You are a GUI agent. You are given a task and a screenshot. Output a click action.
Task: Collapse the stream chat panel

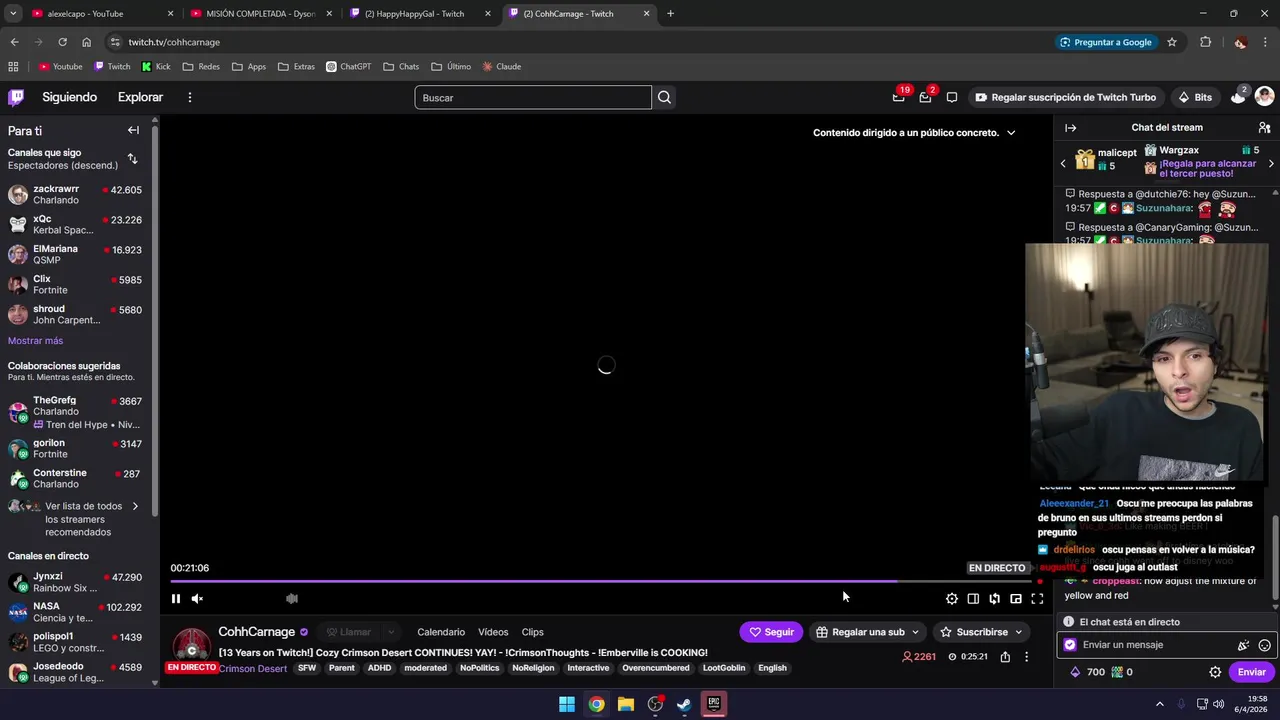click(x=1070, y=128)
